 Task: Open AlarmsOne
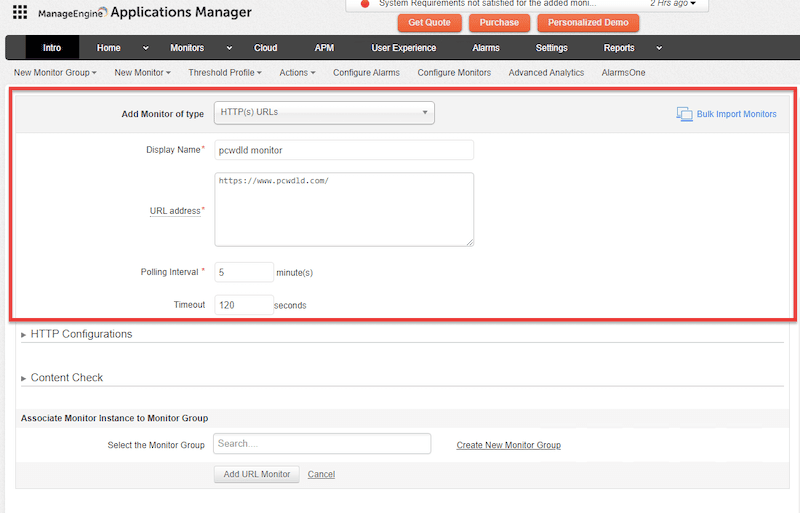tap(623, 72)
